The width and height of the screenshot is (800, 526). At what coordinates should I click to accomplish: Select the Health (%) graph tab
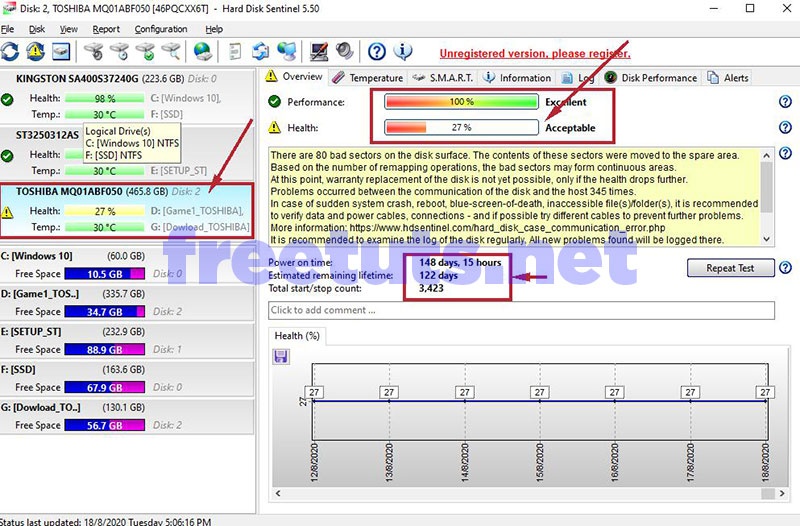pos(297,336)
